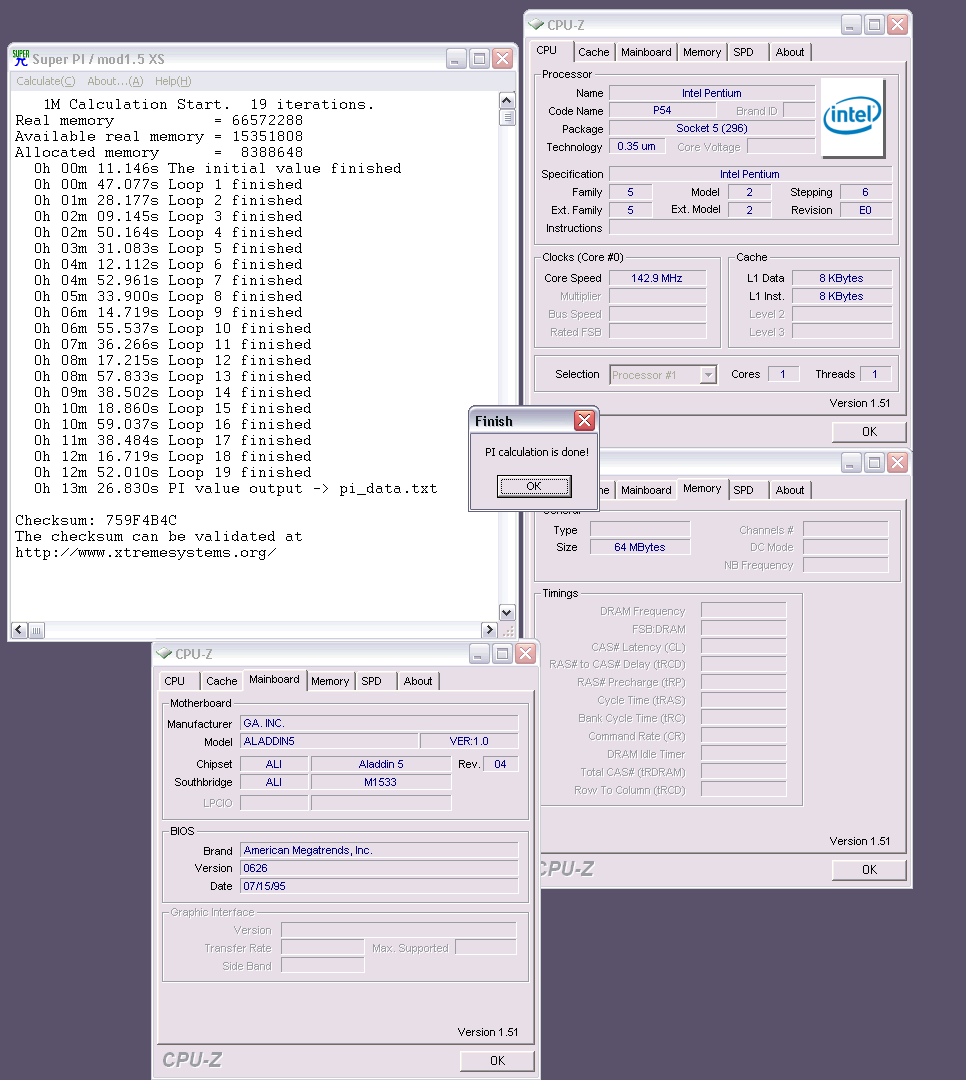Close the Finish dialog with X

[584, 421]
